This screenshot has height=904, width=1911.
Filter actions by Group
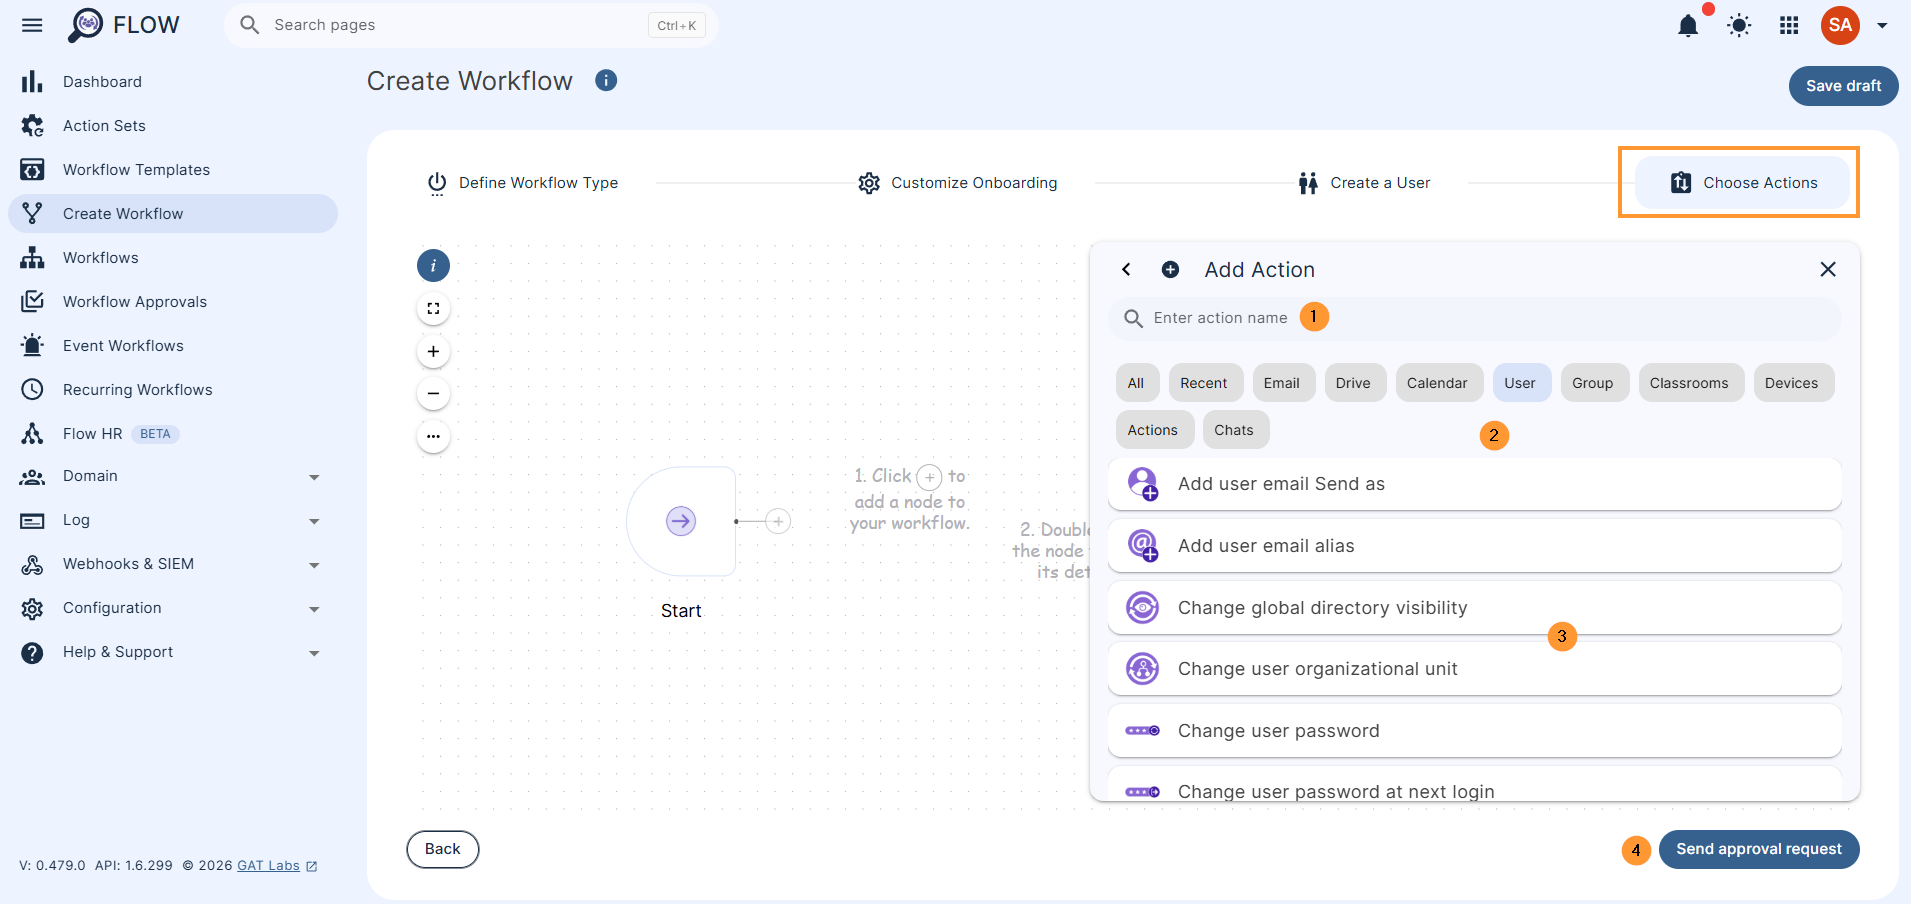1593,383
